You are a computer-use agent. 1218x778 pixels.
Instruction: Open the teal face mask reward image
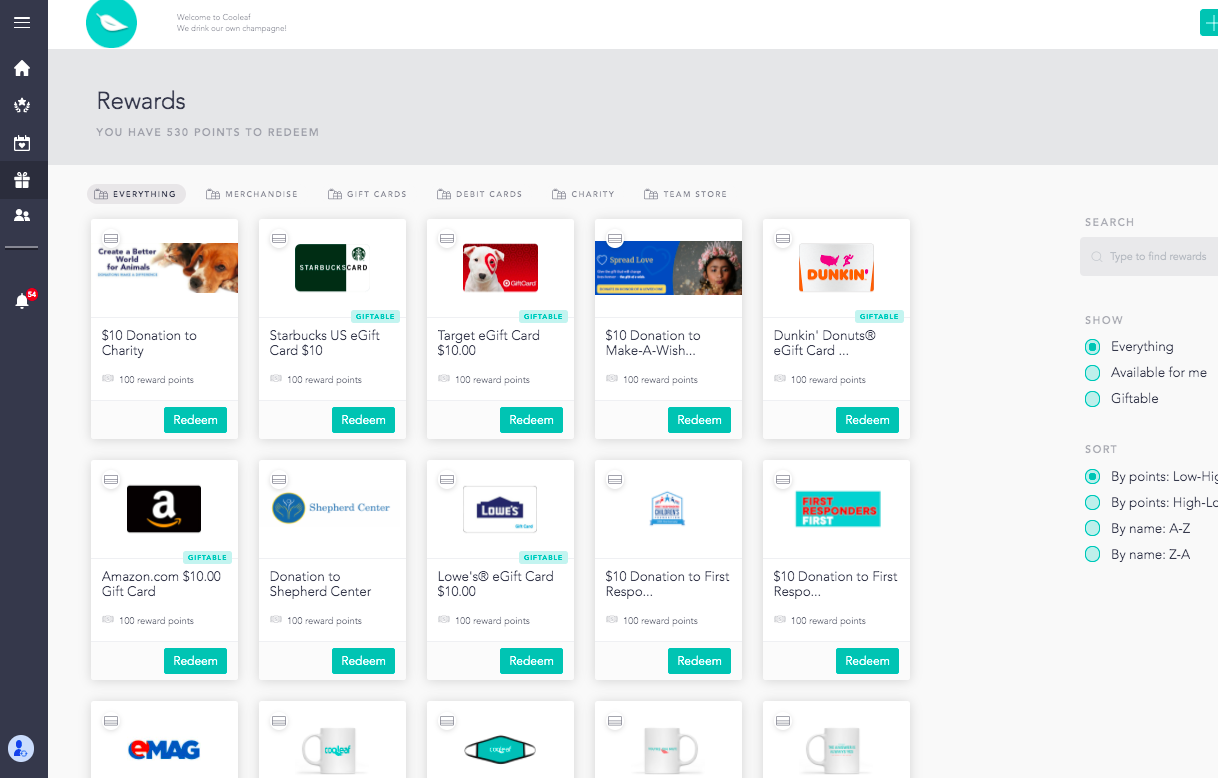[500, 750]
